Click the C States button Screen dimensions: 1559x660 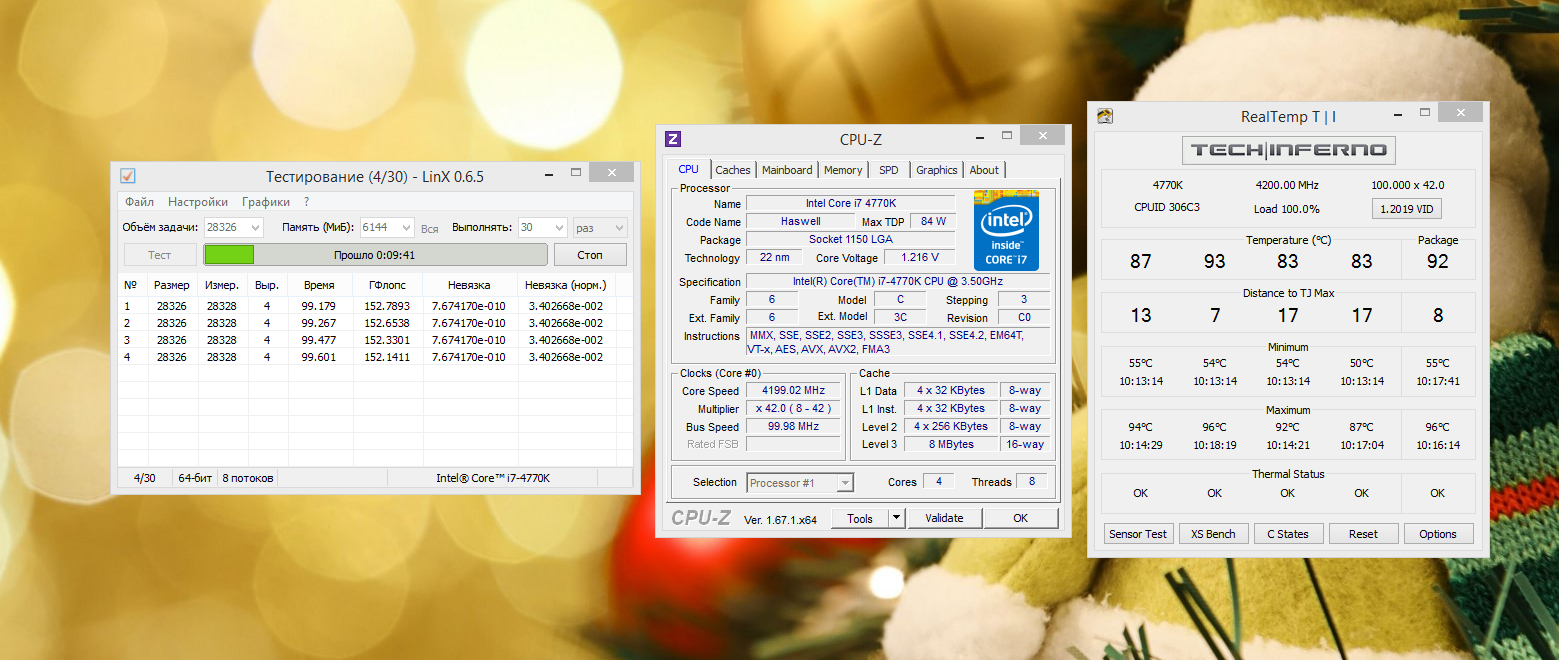pyautogui.click(x=1288, y=534)
